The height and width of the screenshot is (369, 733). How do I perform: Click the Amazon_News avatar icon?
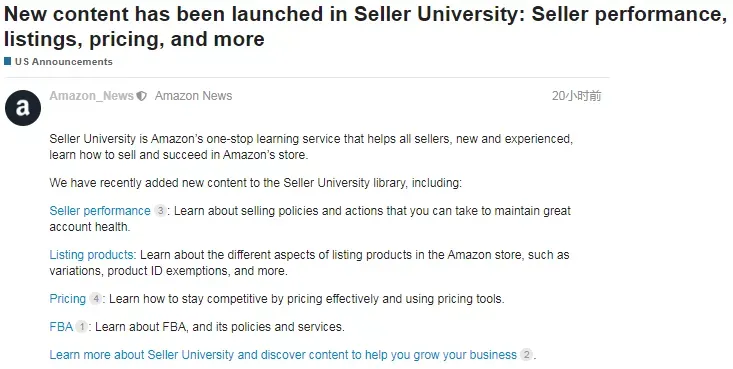click(x=23, y=108)
